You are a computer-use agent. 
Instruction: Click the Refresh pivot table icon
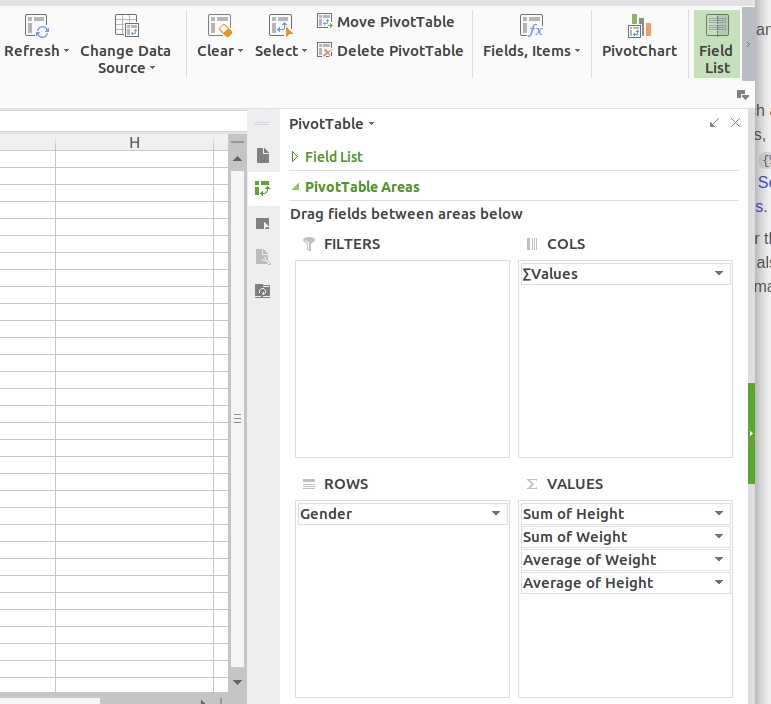click(36, 26)
